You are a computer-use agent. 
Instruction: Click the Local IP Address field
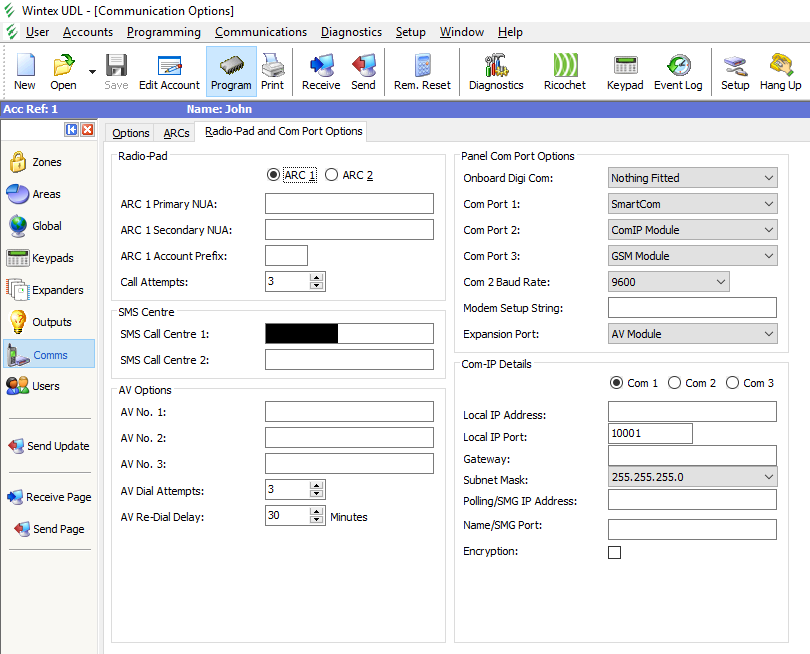point(692,412)
